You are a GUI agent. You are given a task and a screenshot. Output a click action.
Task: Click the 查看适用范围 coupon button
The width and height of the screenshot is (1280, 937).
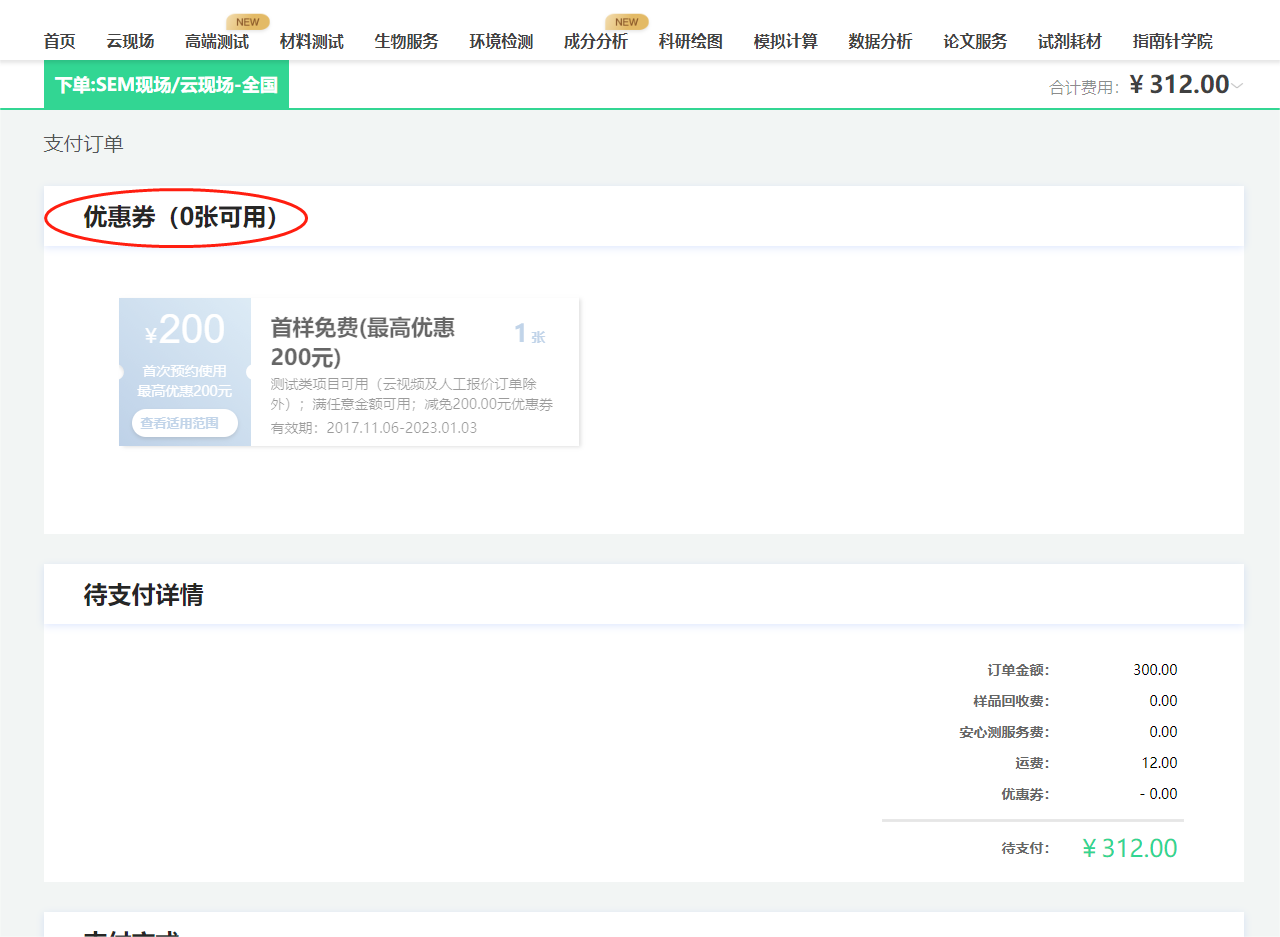point(184,423)
